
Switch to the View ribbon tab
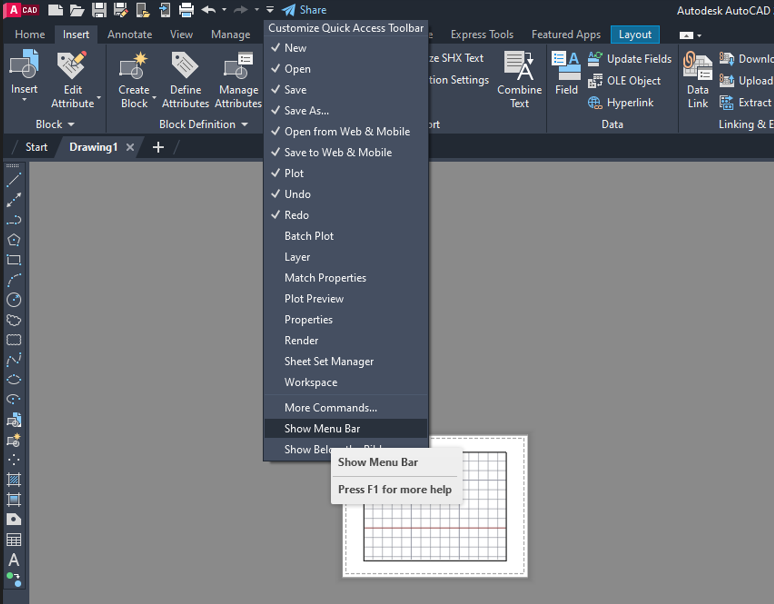tap(181, 35)
